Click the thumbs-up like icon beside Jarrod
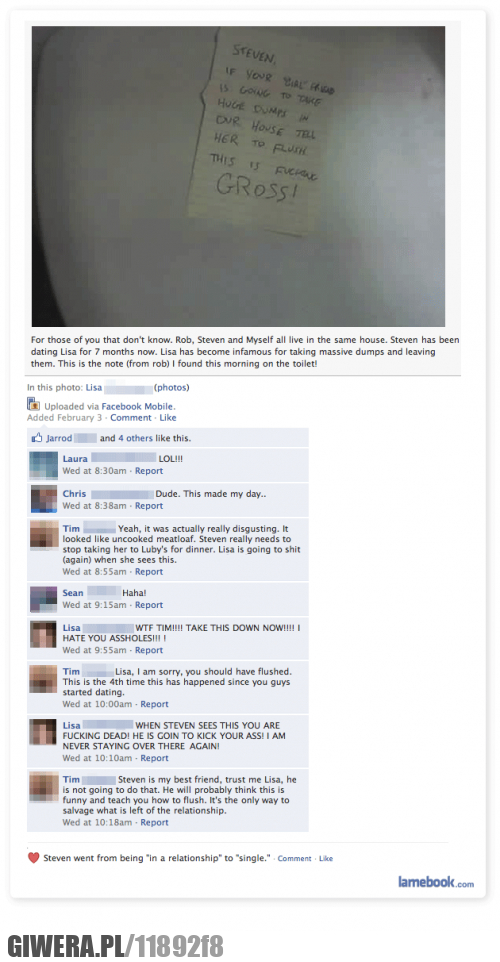The width and height of the screenshot is (500, 962). (x=37, y=438)
